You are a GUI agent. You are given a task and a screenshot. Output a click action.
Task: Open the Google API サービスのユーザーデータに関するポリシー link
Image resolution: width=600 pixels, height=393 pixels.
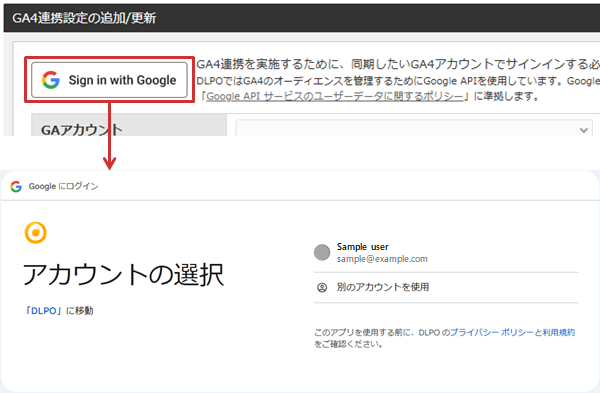334,96
